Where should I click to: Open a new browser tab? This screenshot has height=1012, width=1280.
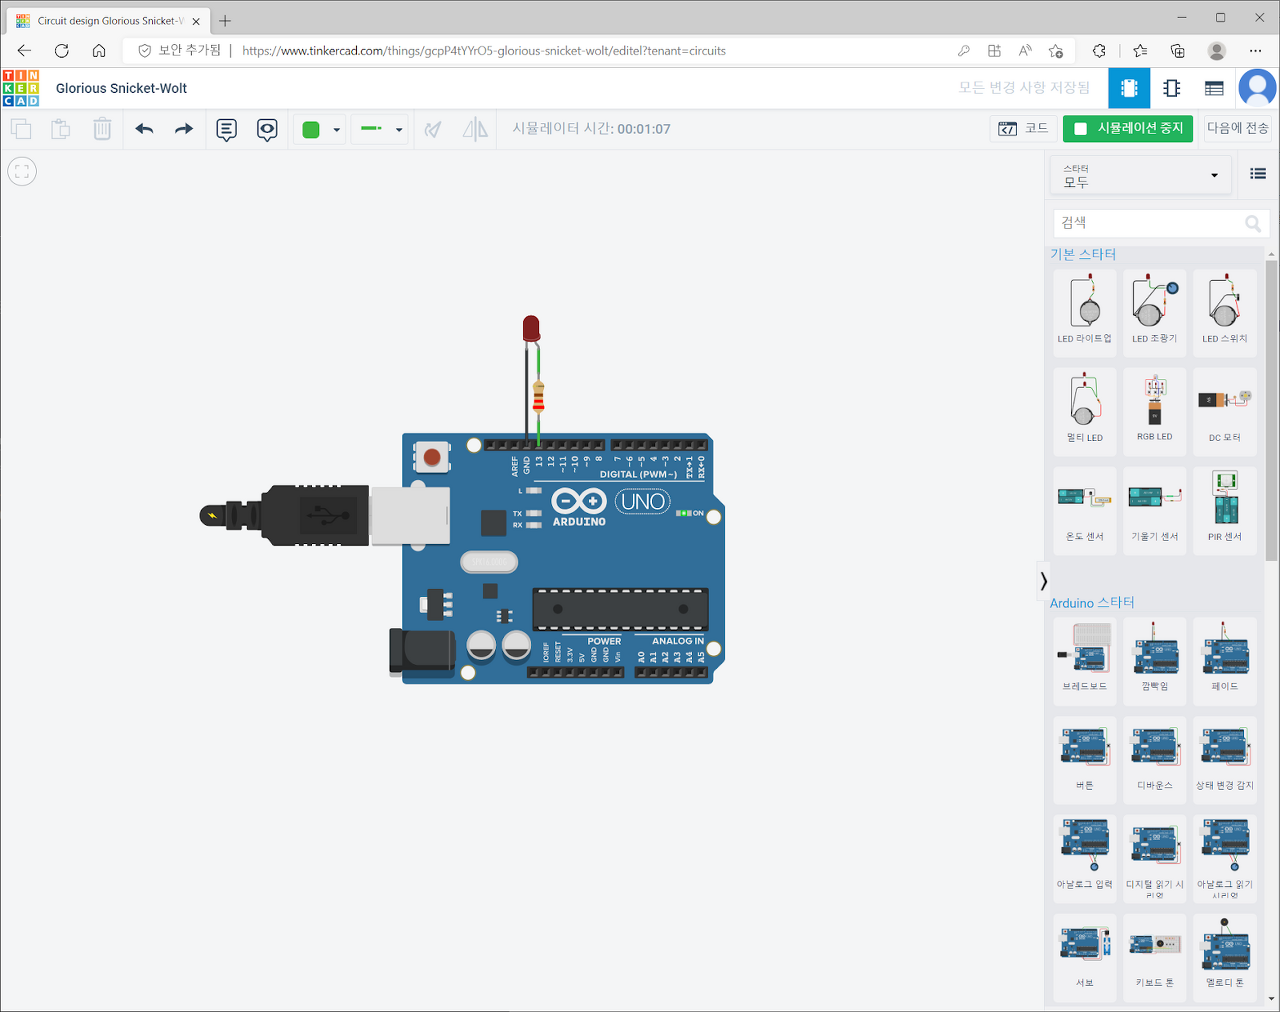coord(225,20)
